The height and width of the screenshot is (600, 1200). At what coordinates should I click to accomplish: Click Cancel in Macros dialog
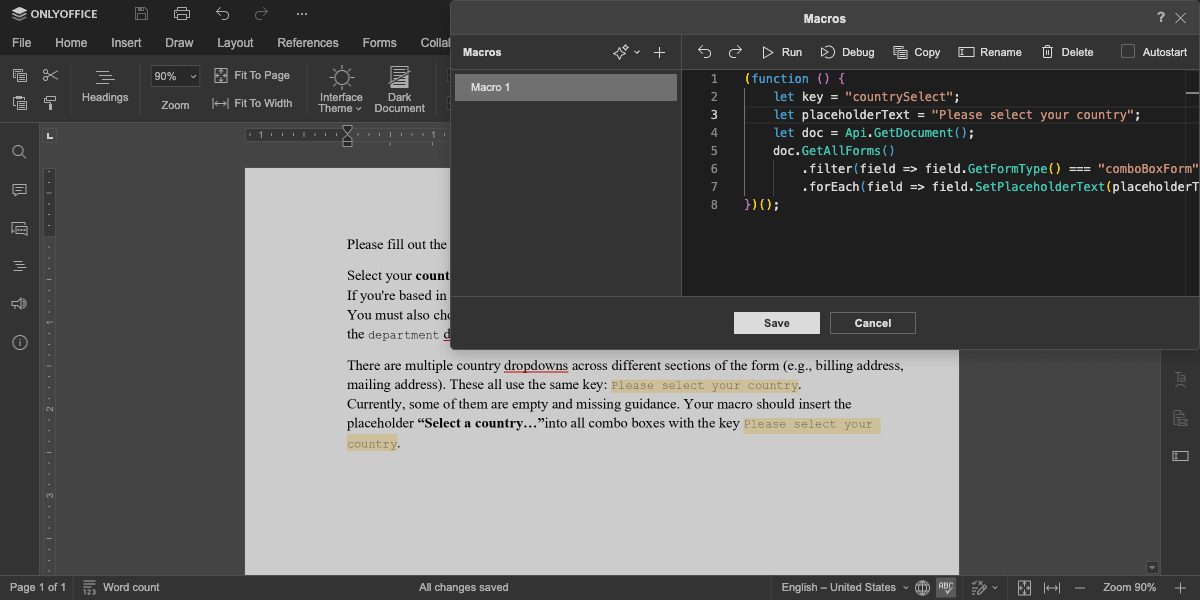click(873, 323)
